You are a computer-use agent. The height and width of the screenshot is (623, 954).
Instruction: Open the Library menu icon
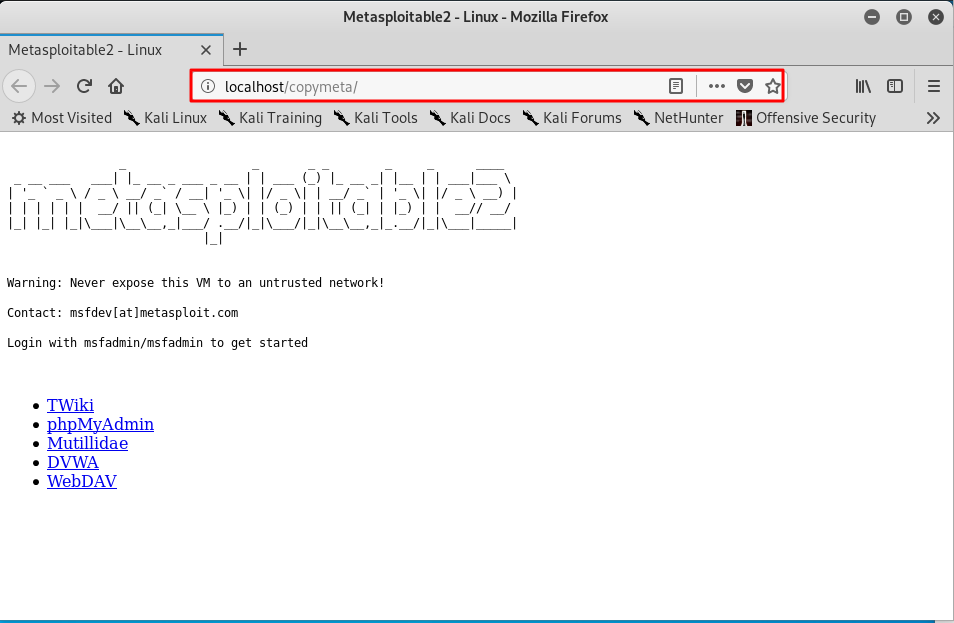coord(863,86)
